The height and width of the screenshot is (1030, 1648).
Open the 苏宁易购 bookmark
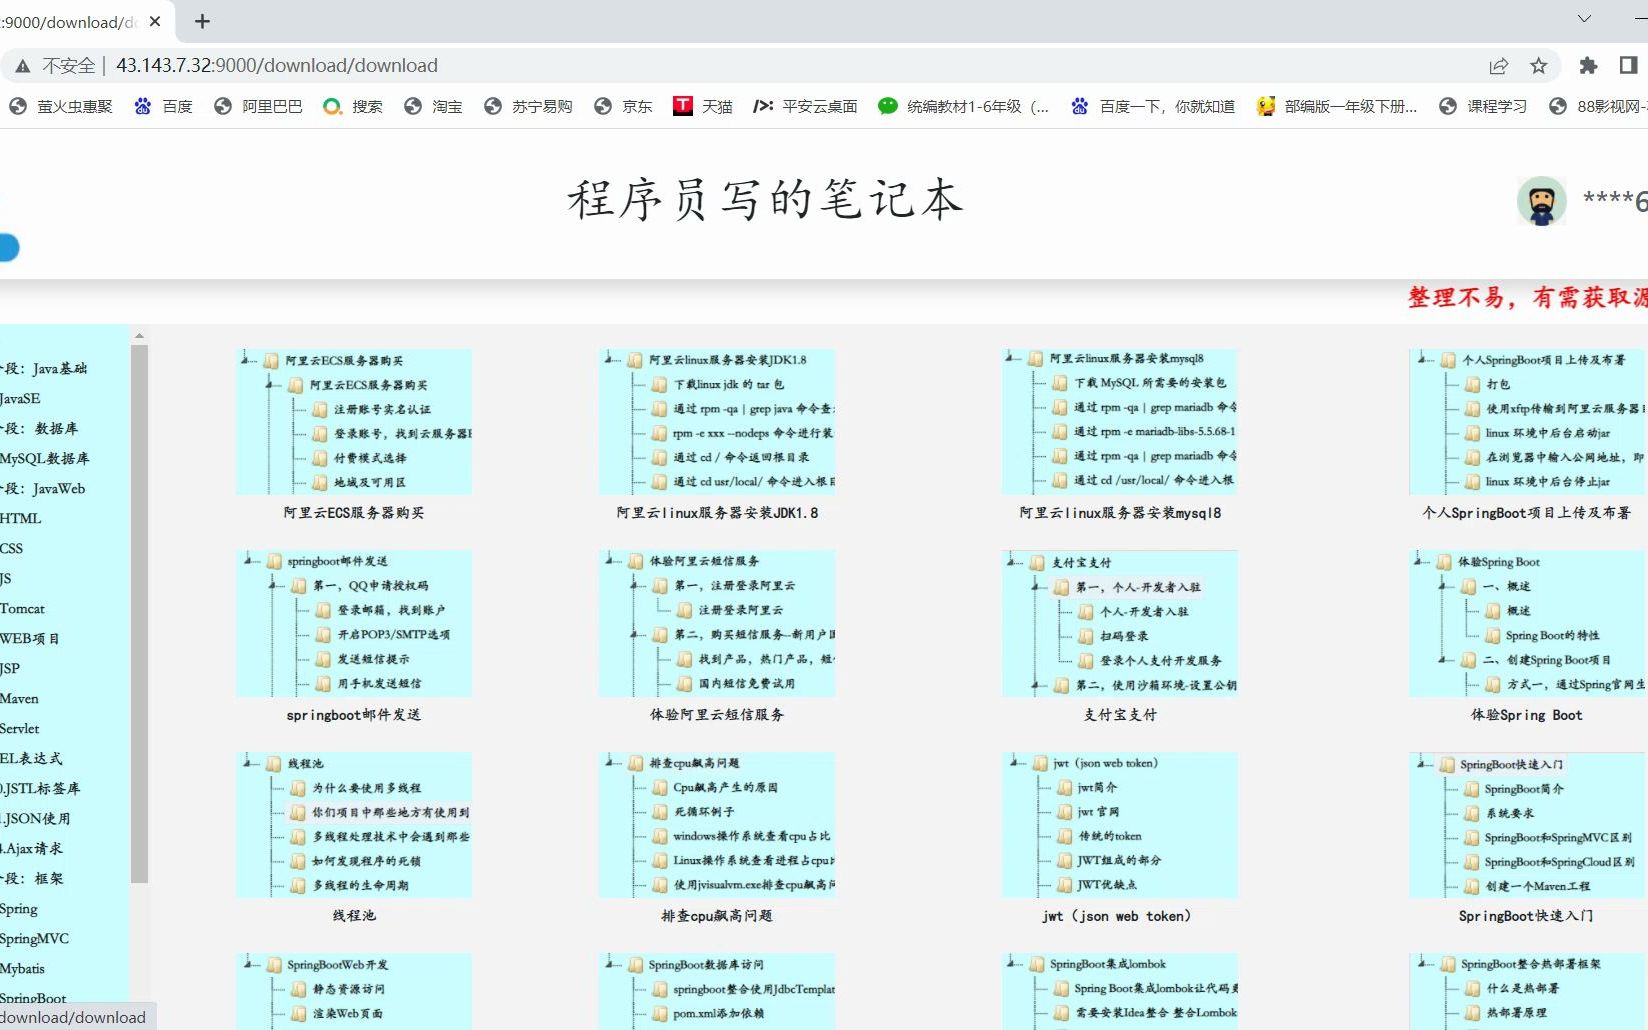(528, 106)
